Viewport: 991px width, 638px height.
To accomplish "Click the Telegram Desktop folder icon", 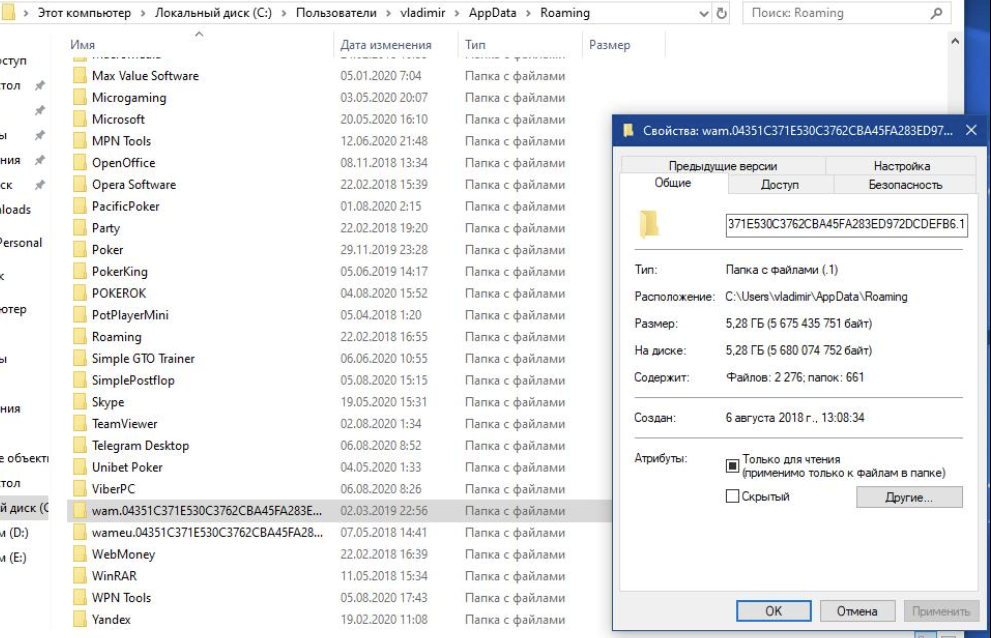I will coord(80,445).
